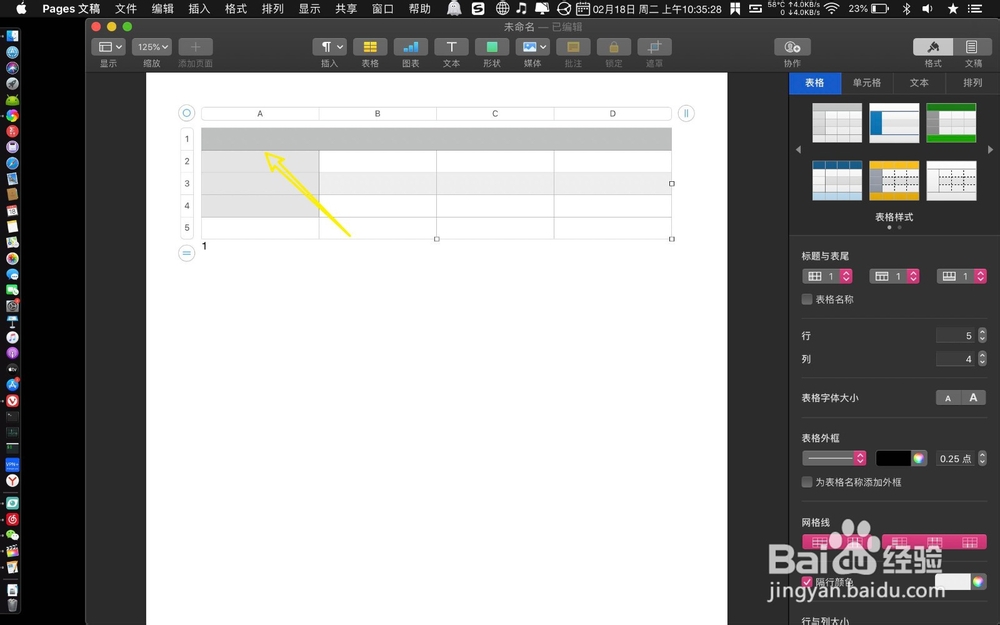The width and height of the screenshot is (1000, 625).
Task: Open the outline color wheel picker
Action: 918,458
